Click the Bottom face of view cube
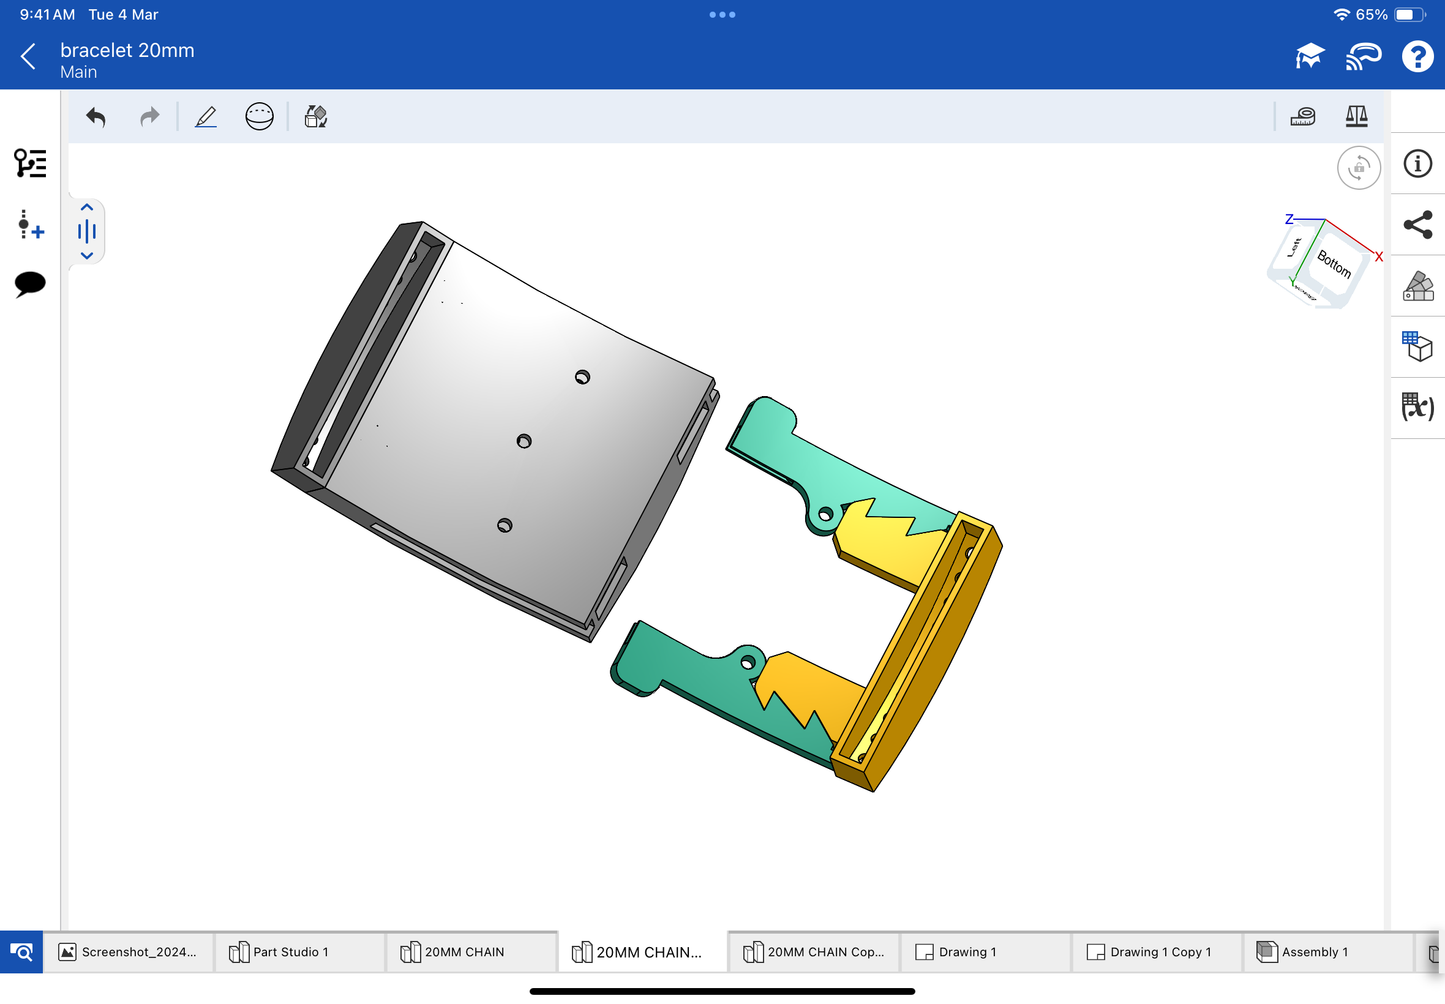 (1334, 264)
